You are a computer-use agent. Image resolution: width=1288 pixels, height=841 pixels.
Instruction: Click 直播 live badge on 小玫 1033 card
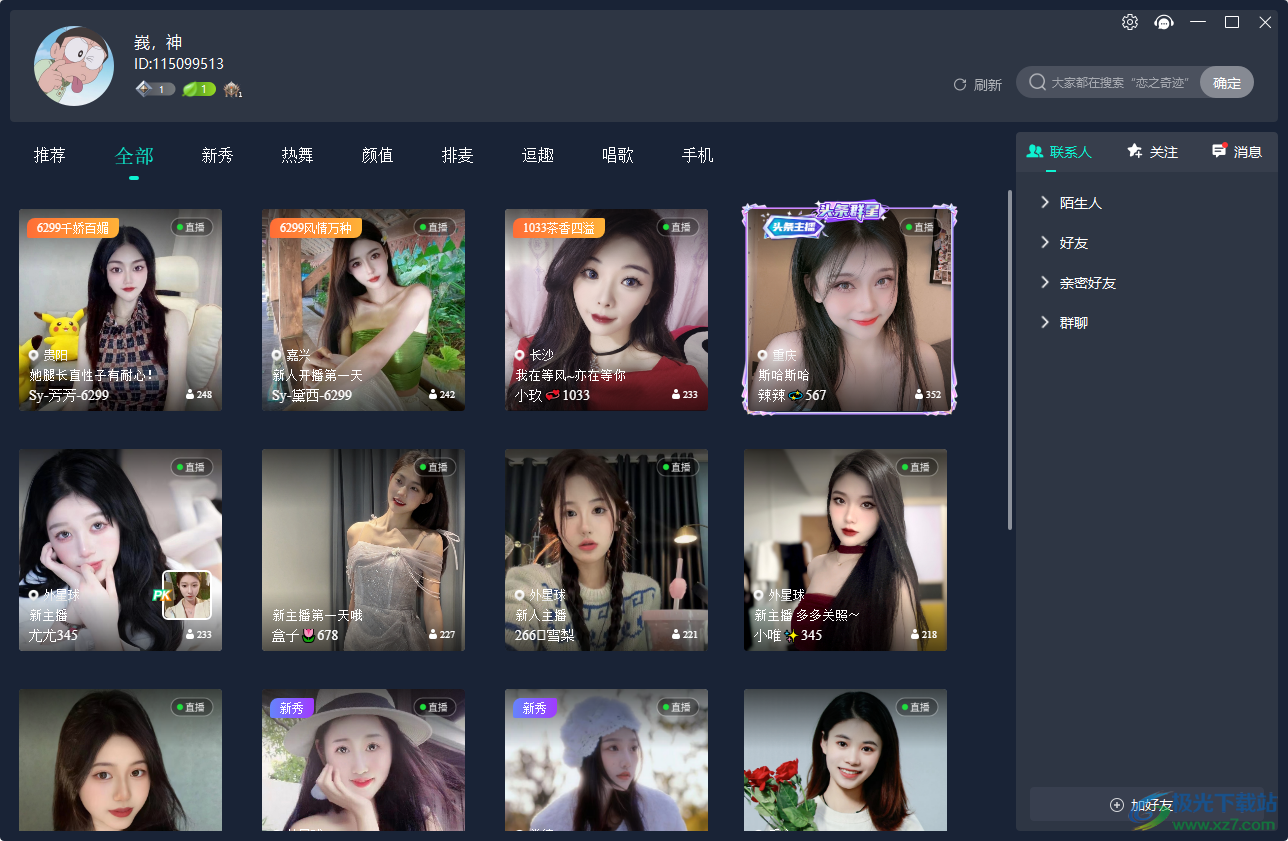(x=676, y=227)
